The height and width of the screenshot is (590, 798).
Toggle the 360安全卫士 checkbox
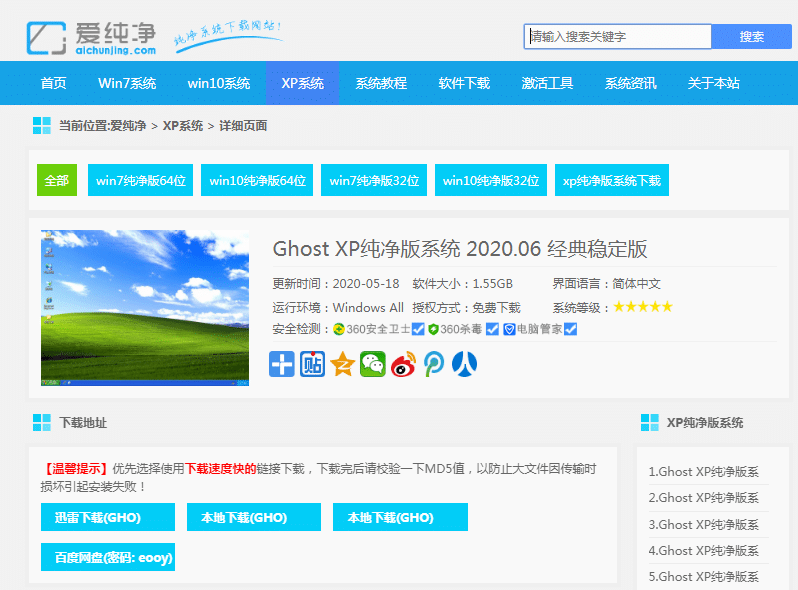pyautogui.click(x=419, y=329)
